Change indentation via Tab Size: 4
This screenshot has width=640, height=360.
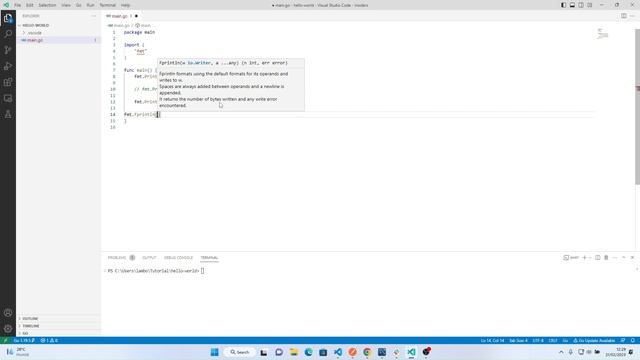518,340
